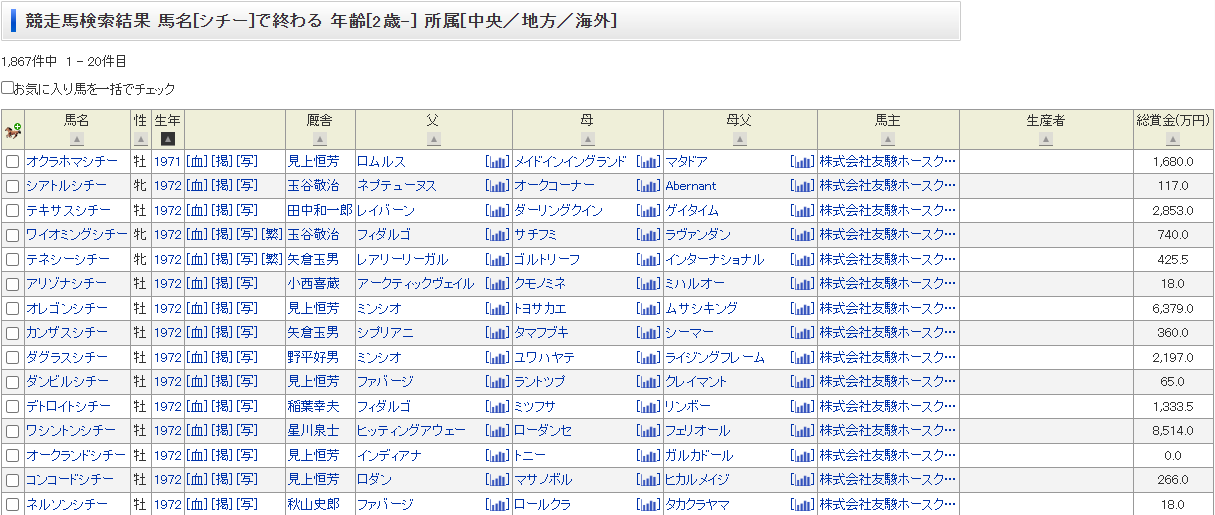Mark checkbox for アリゾナシチー row
Image resolution: width=1215 pixels, height=515 pixels.
click(x=13, y=284)
